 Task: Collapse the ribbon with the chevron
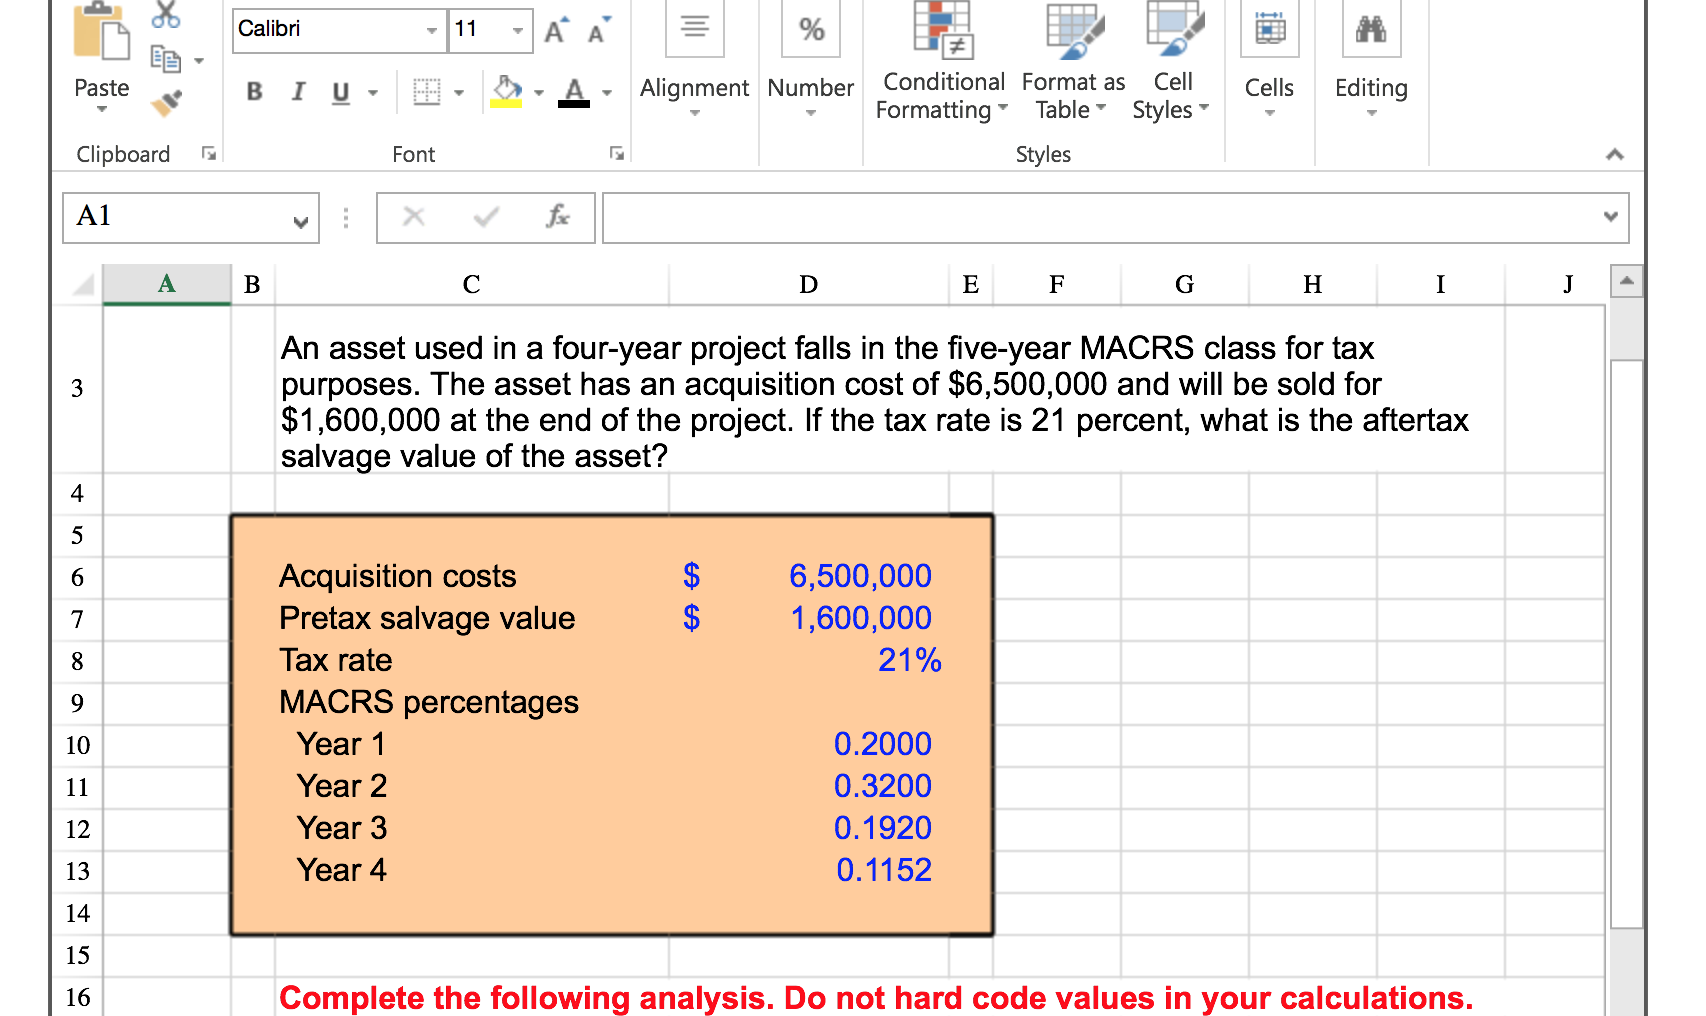[1614, 154]
